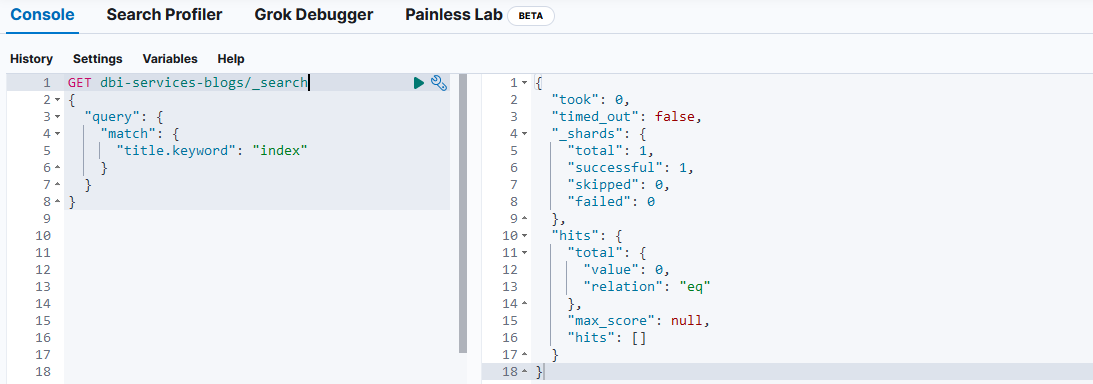
Task: Place cursor in "title.keyword" query line
Action: point(212,151)
